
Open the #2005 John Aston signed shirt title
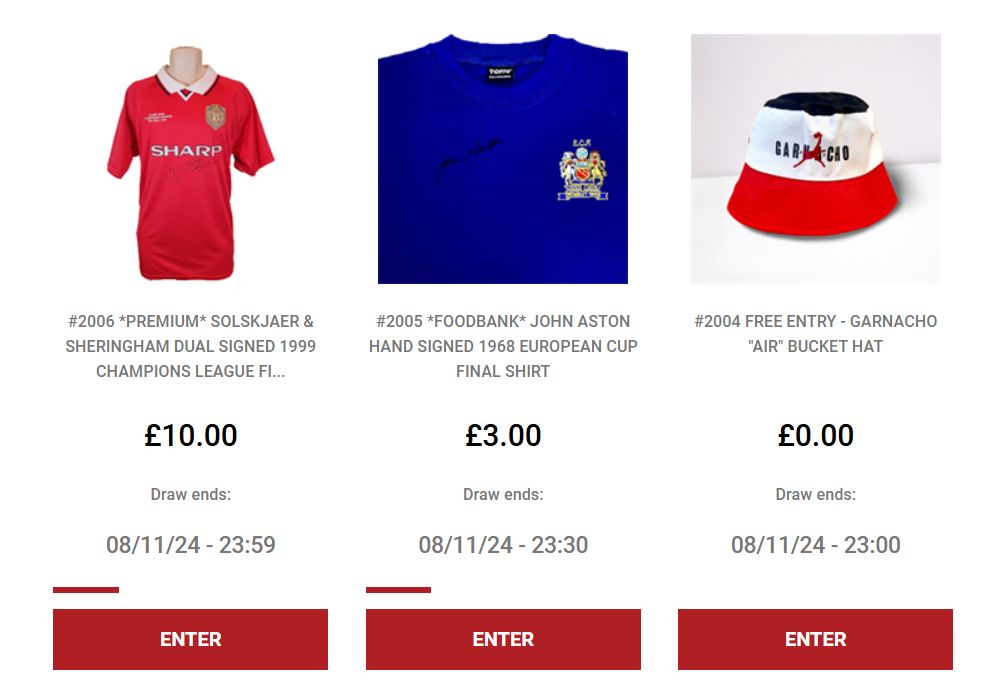pos(503,346)
